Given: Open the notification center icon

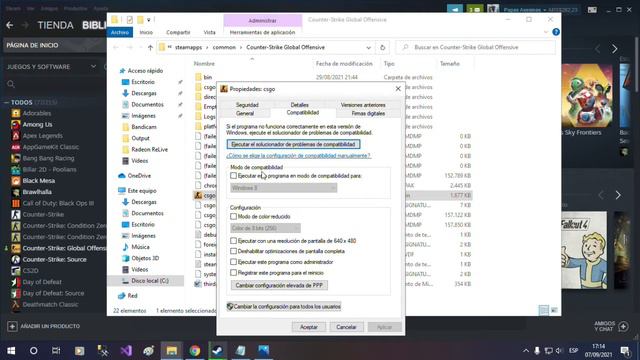Looking at the screenshot, I should pos(625,351).
